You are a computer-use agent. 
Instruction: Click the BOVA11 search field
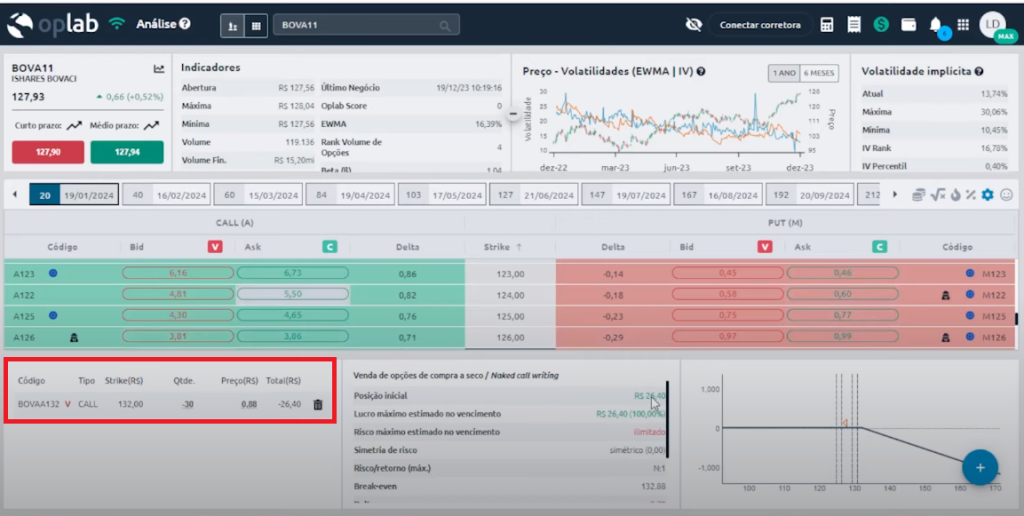point(366,24)
